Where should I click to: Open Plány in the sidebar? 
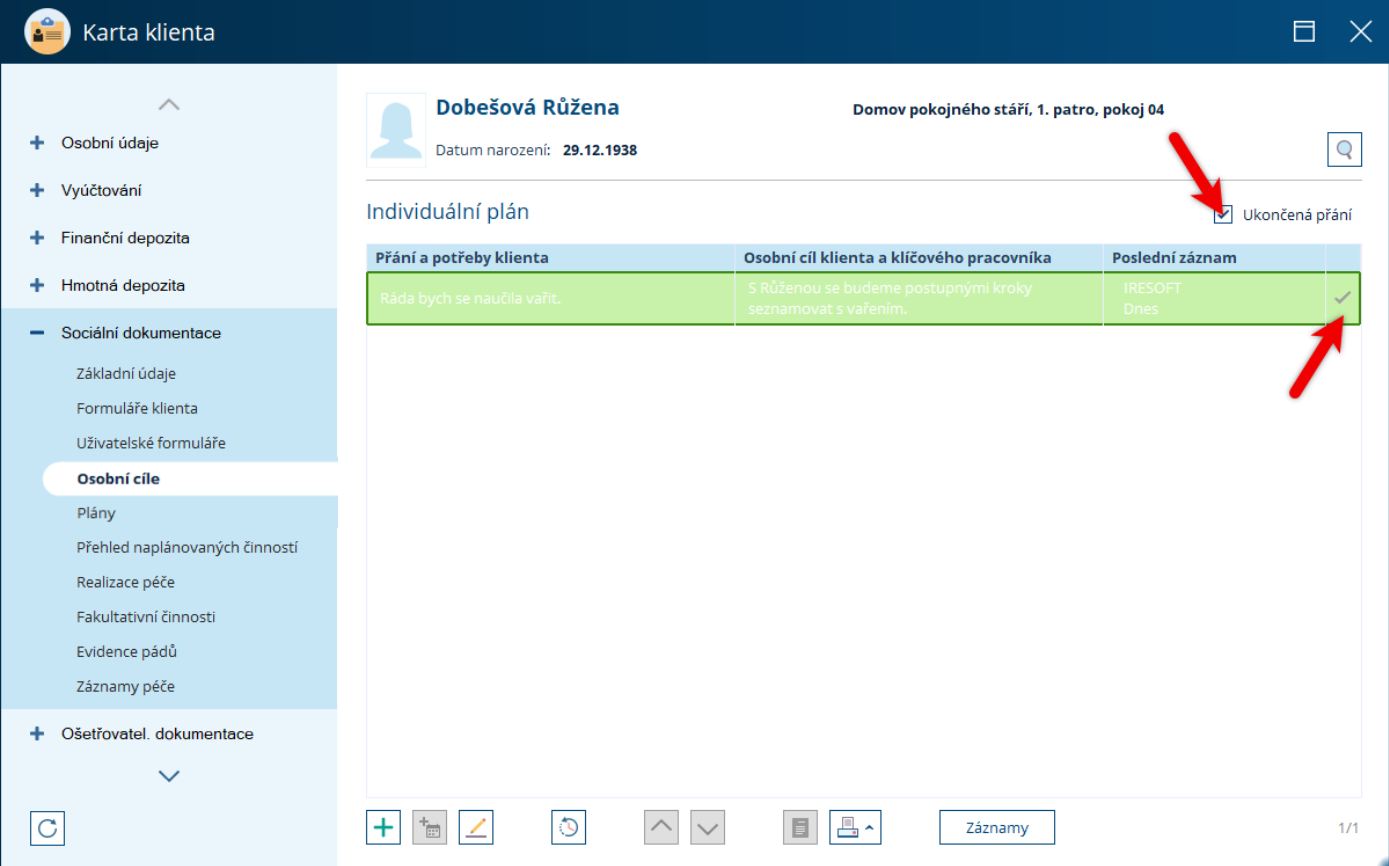tap(96, 513)
